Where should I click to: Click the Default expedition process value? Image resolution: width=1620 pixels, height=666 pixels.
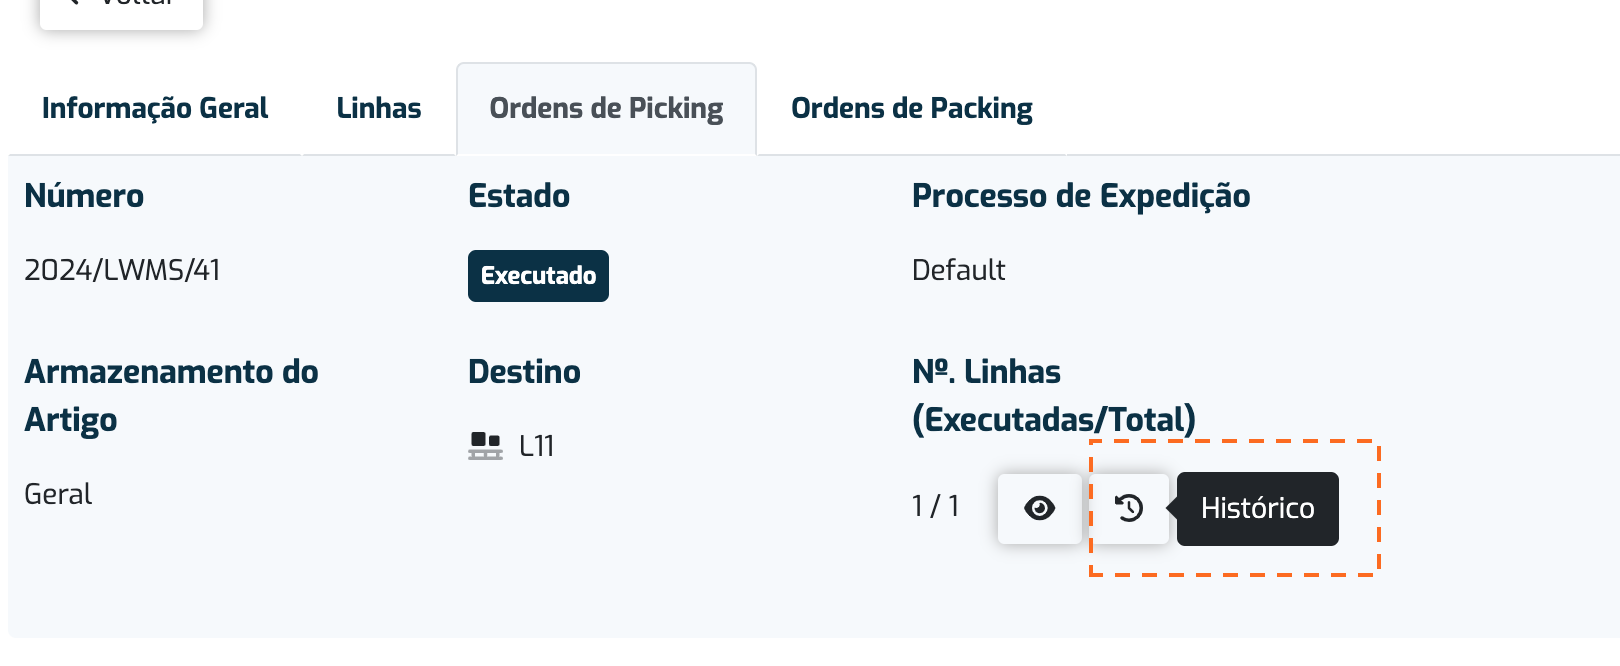(x=958, y=270)
